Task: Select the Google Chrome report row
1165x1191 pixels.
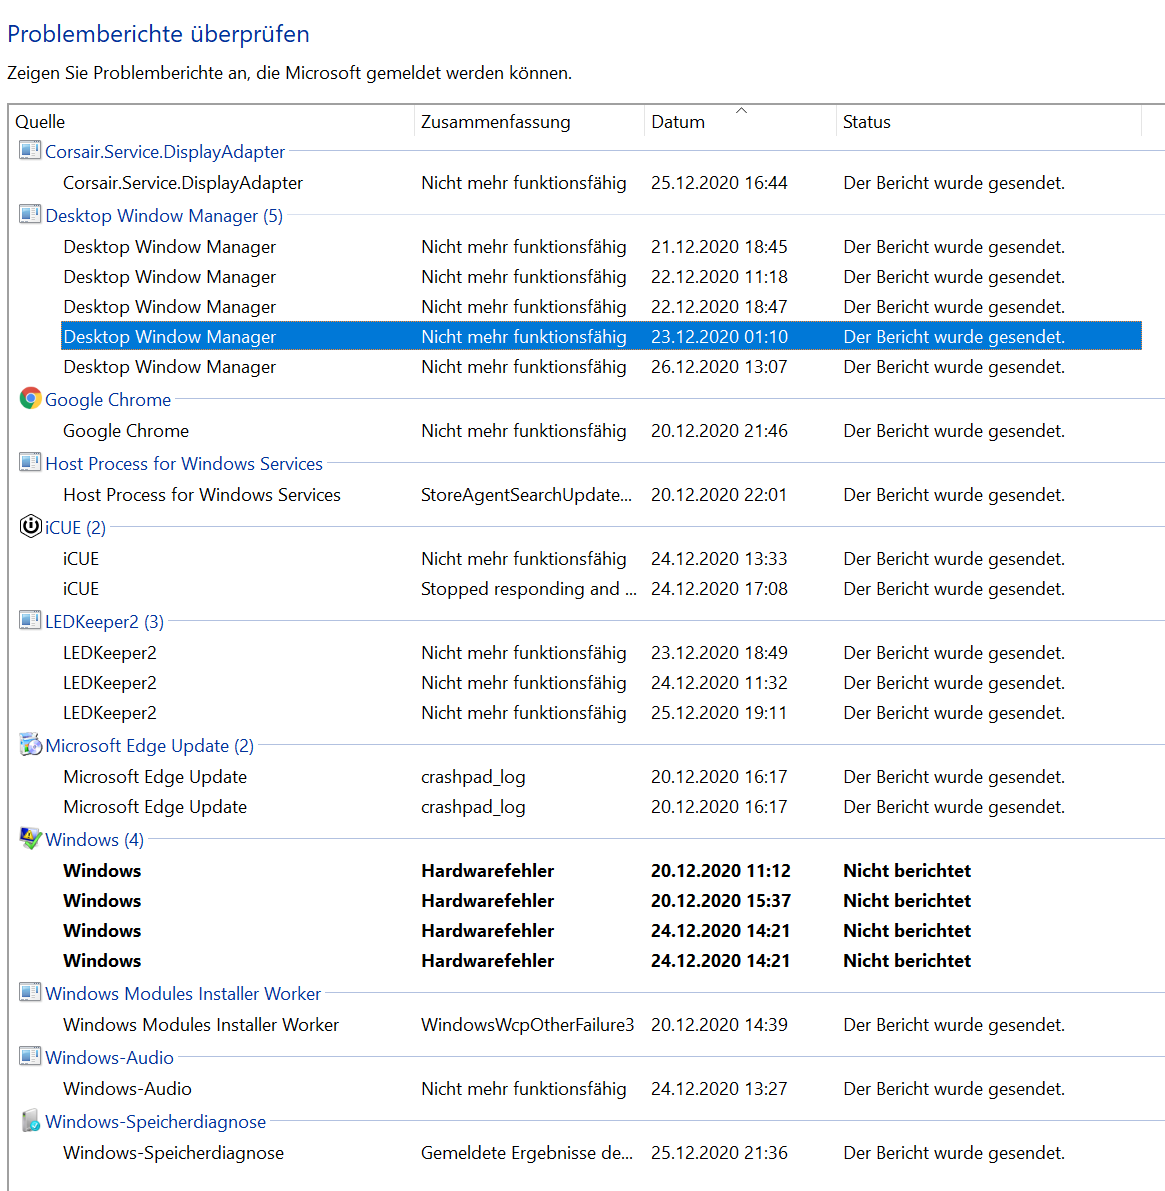Action: 601,431
